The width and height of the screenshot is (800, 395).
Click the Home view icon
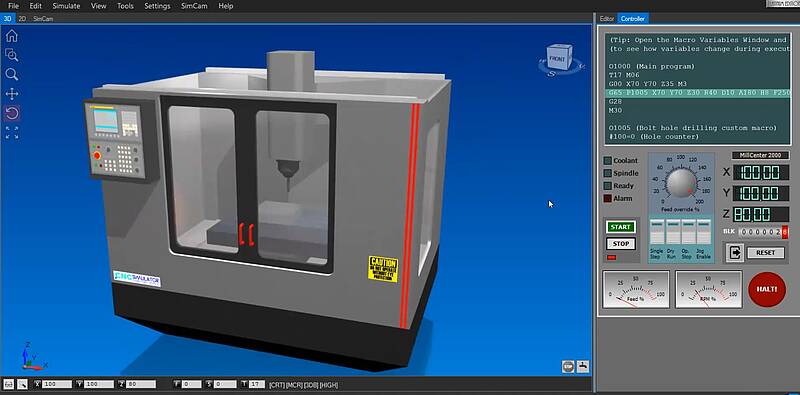12,36
